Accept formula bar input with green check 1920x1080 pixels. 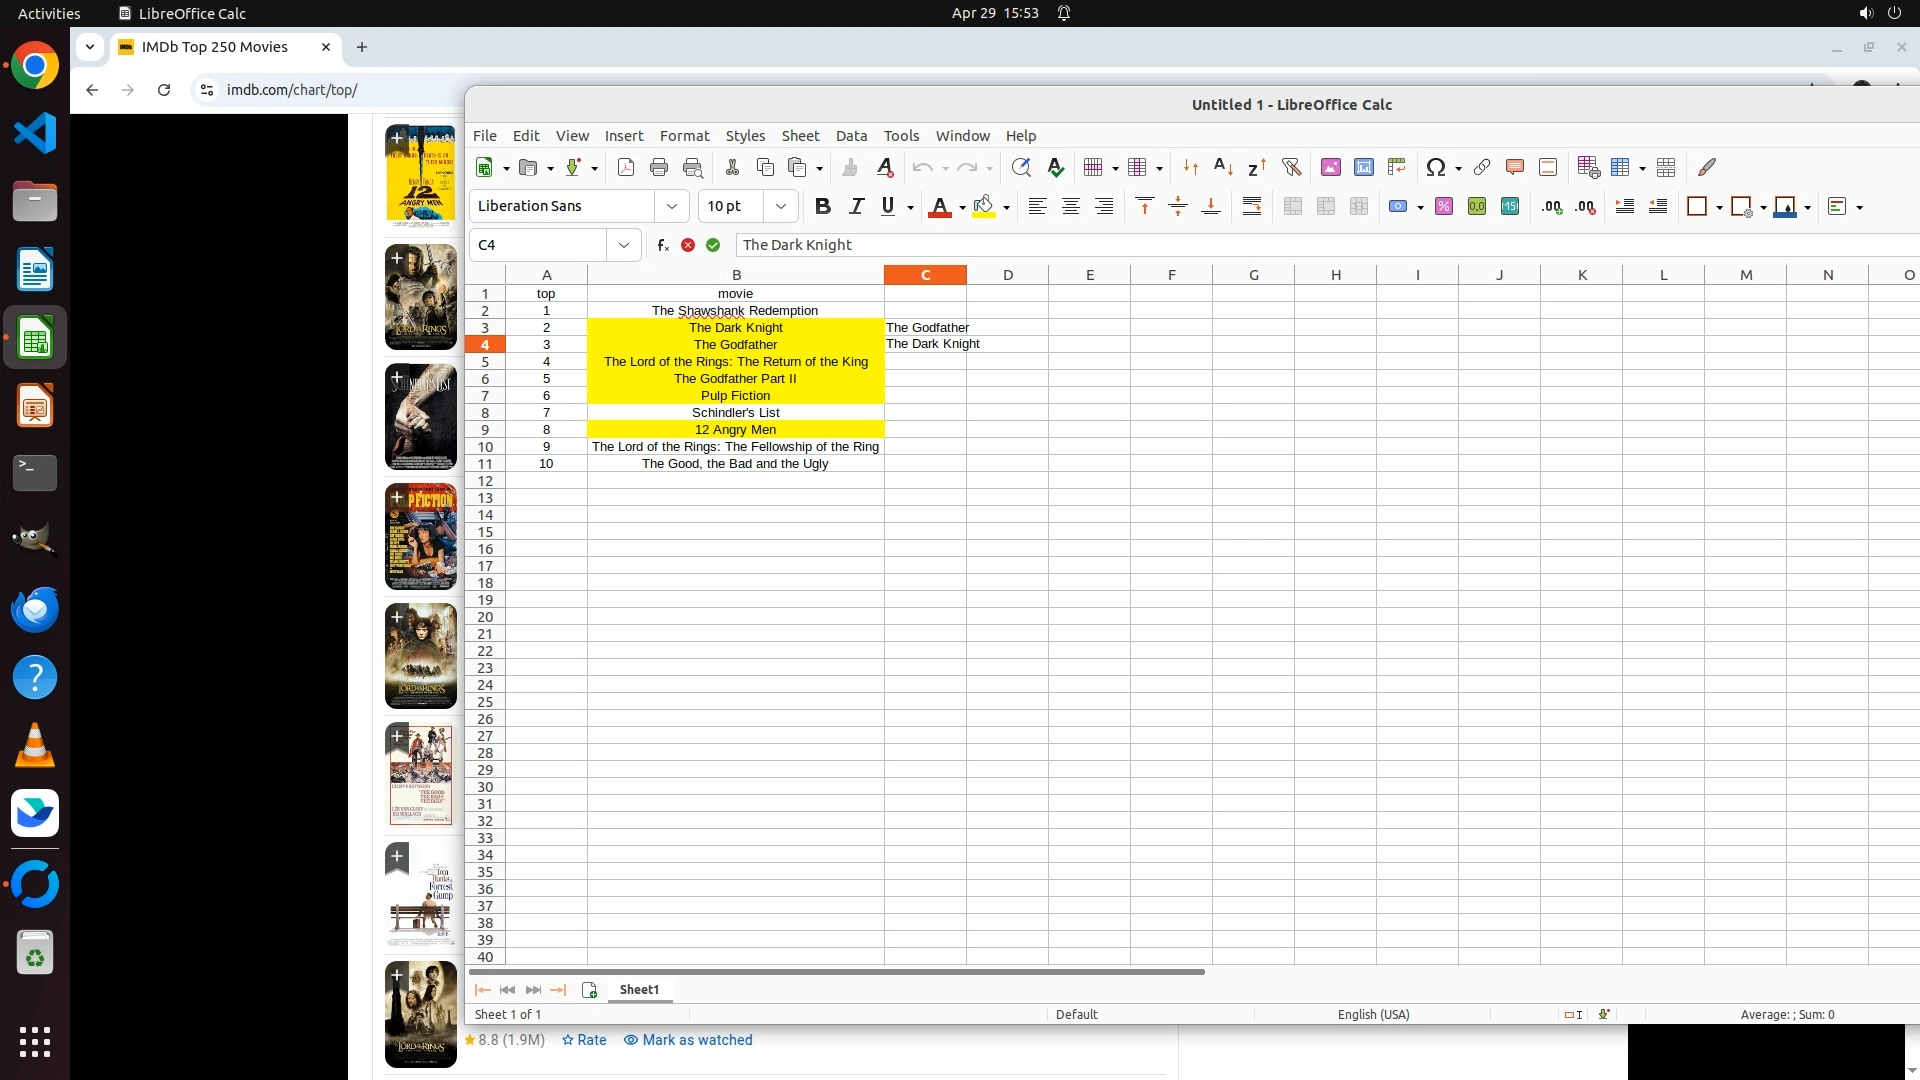point(713,245)
